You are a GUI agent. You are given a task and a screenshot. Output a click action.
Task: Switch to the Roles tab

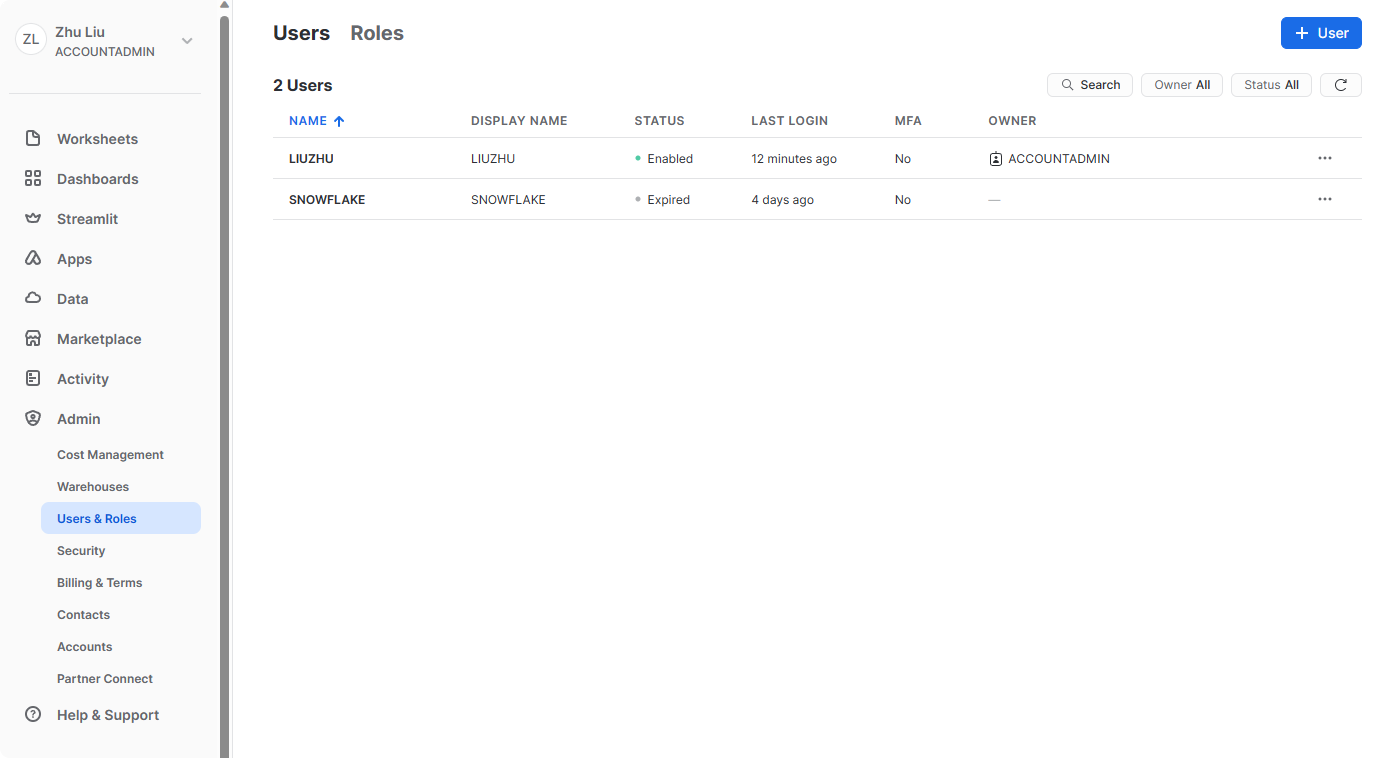click(377, 33)
